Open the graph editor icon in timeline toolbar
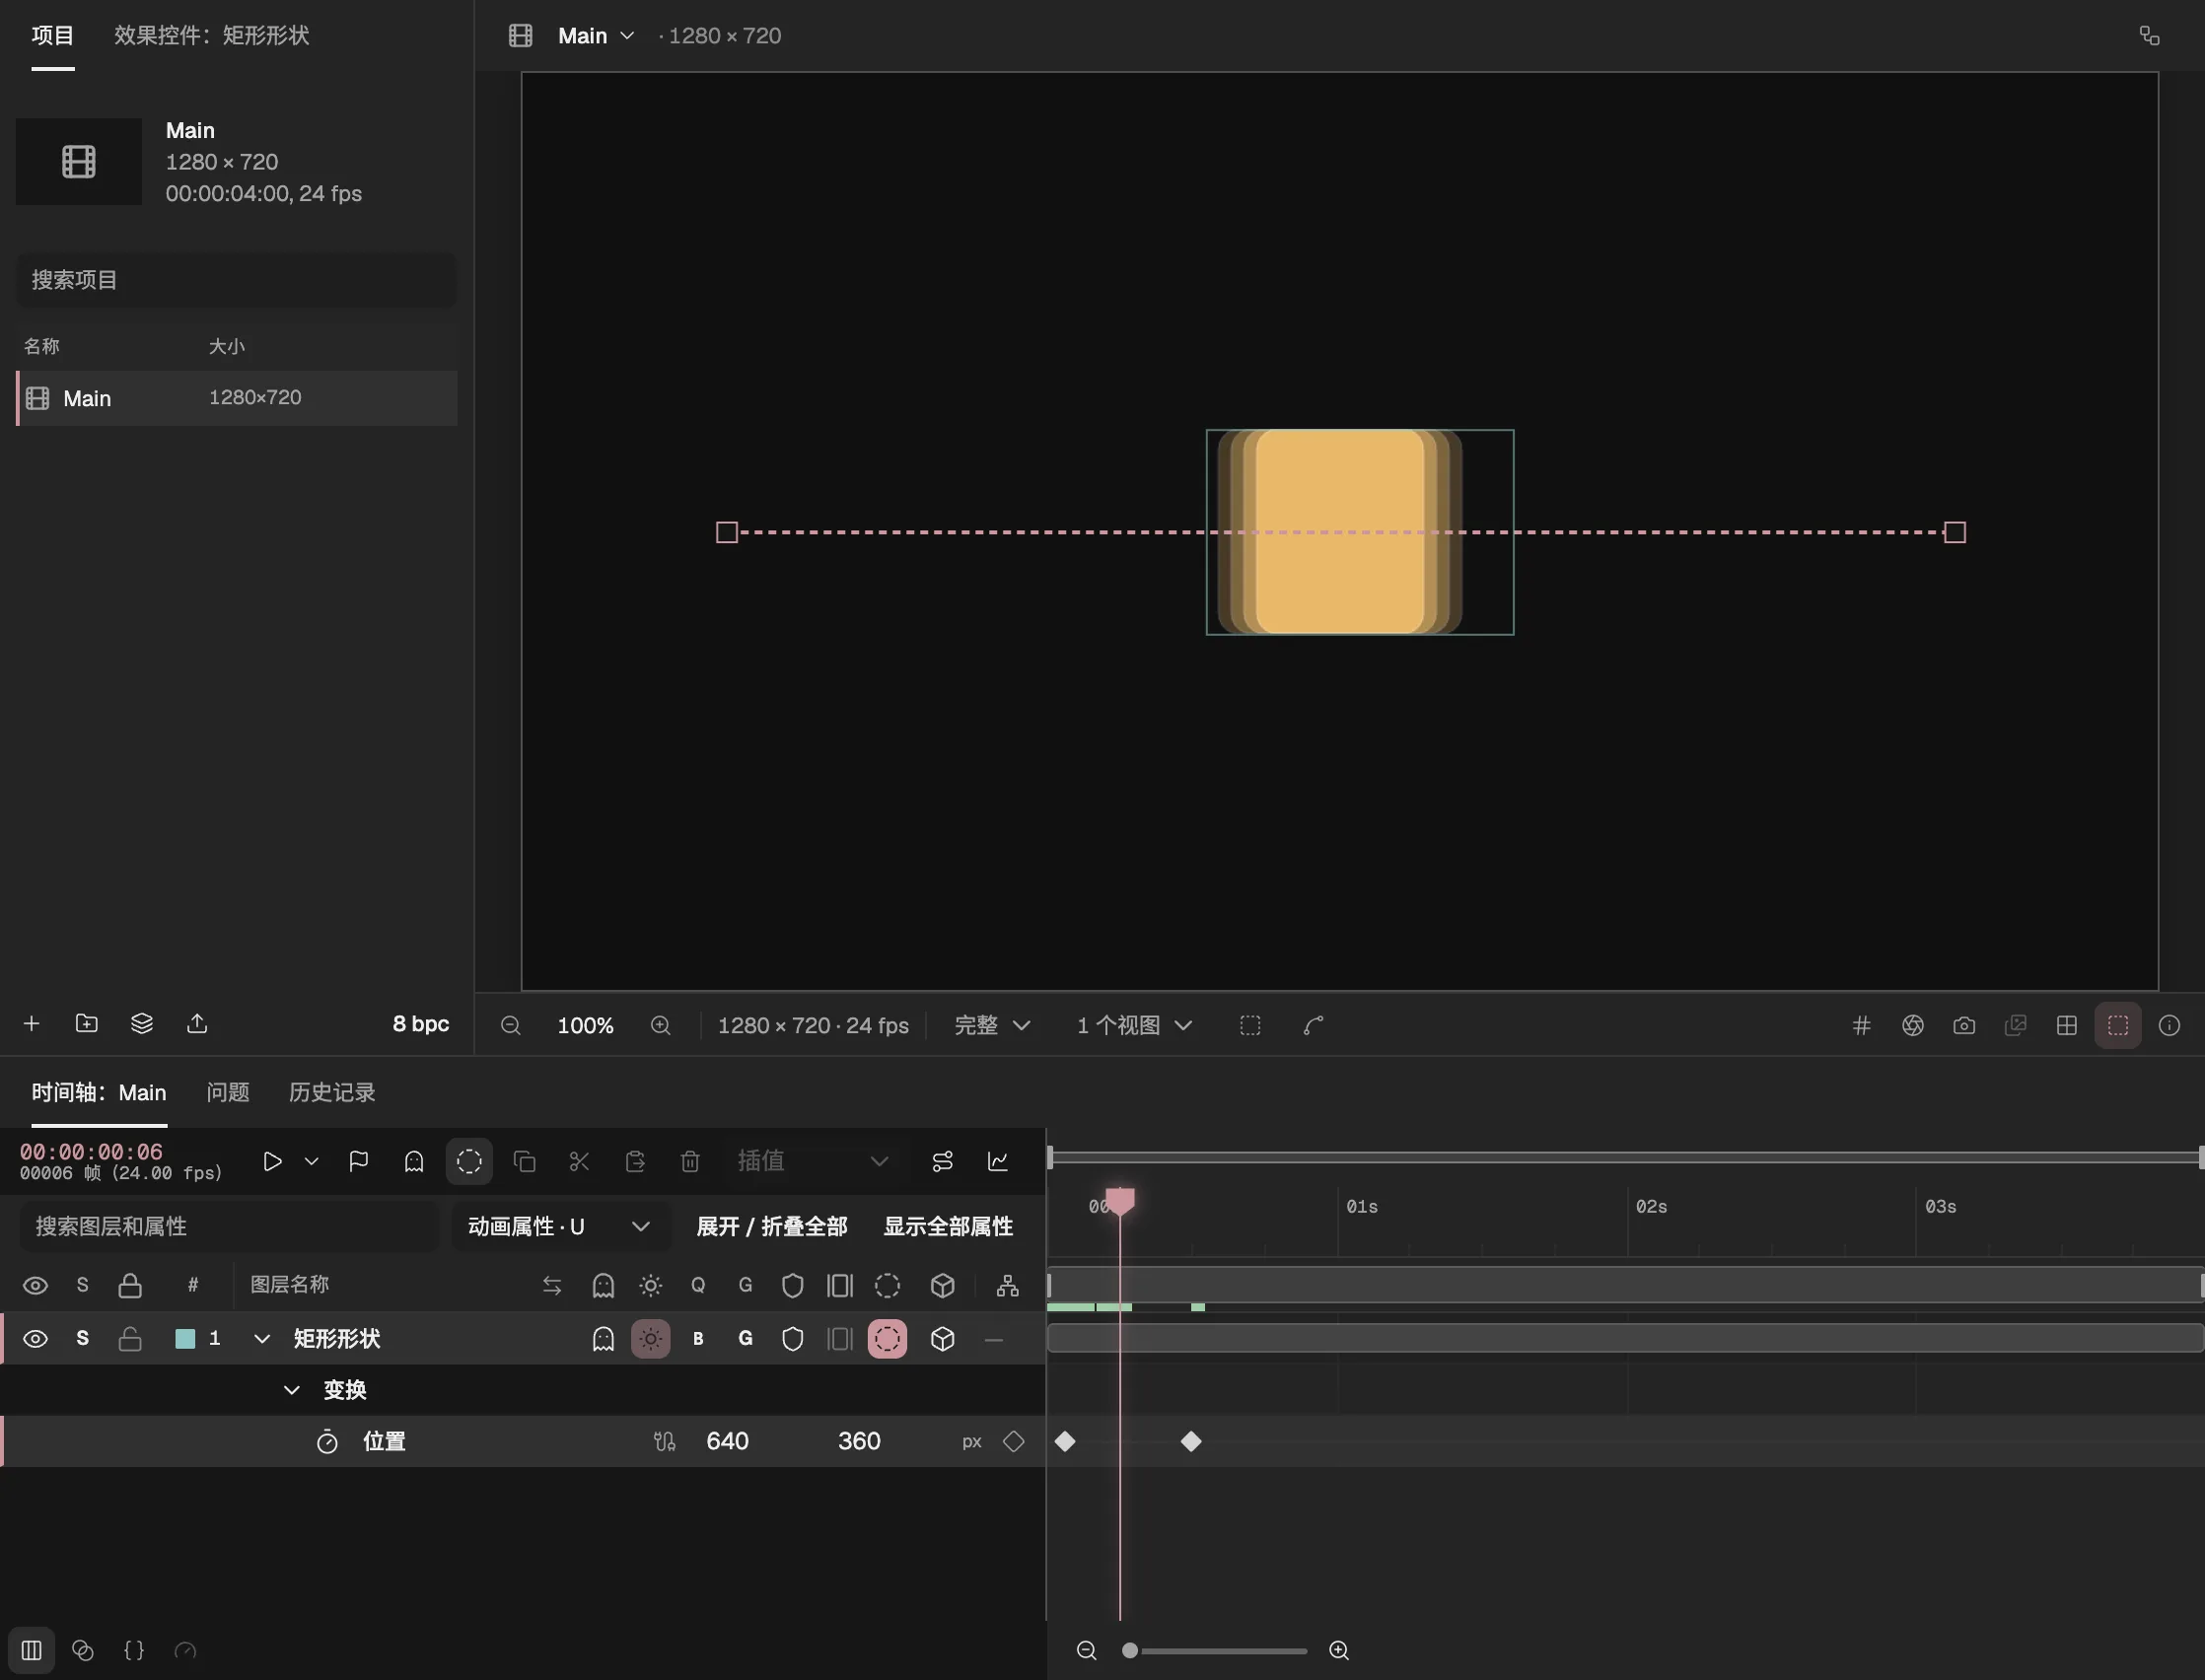Viewport: 2205px width, 1680px height. [x=997, y=1161]
